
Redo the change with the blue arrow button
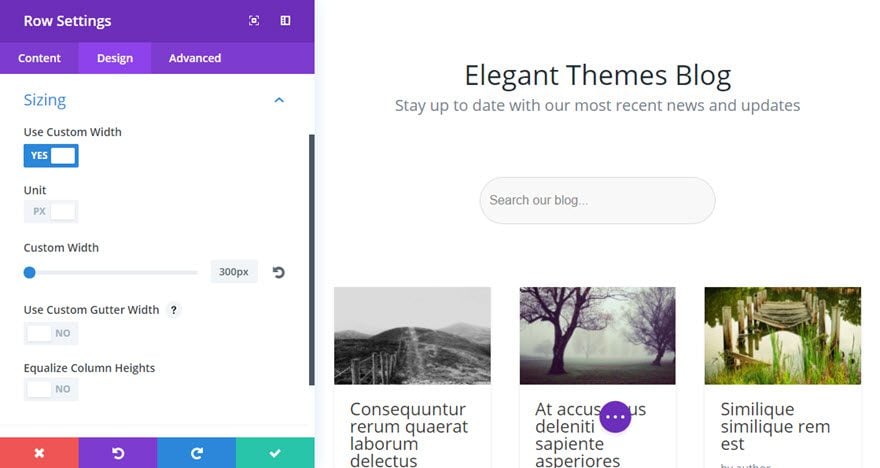(x=196, y=453)
